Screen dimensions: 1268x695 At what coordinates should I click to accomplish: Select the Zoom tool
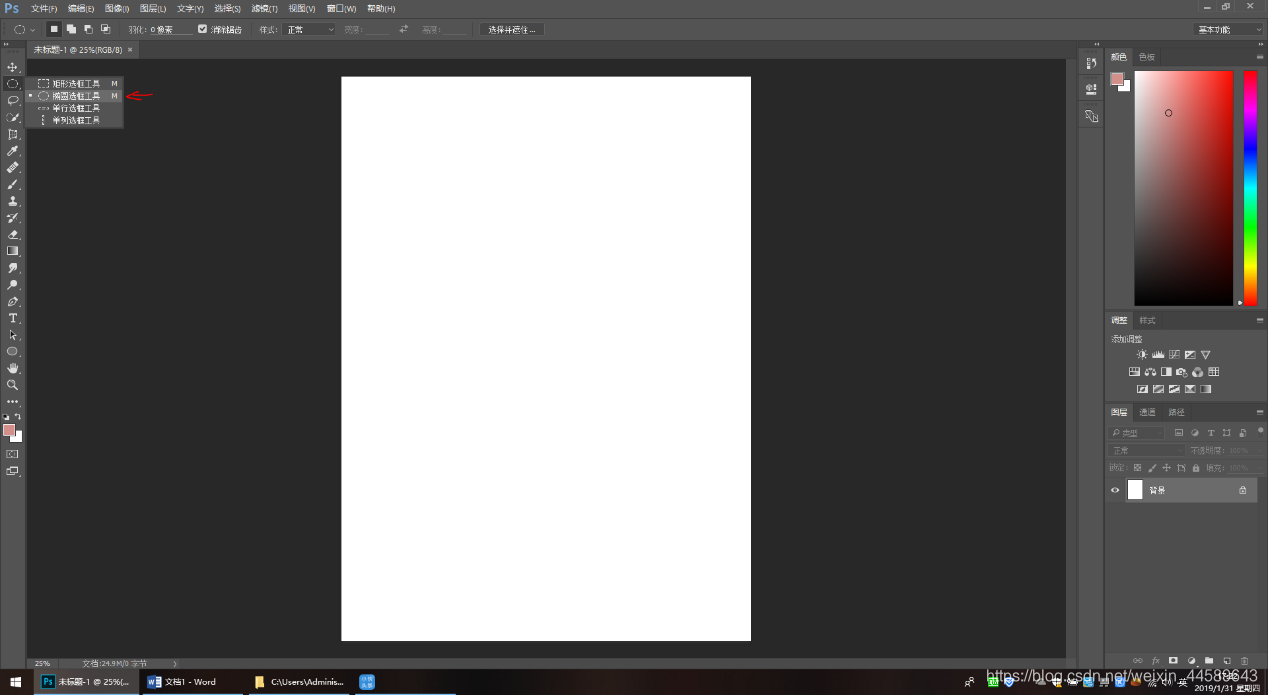[x=13, y=385]
